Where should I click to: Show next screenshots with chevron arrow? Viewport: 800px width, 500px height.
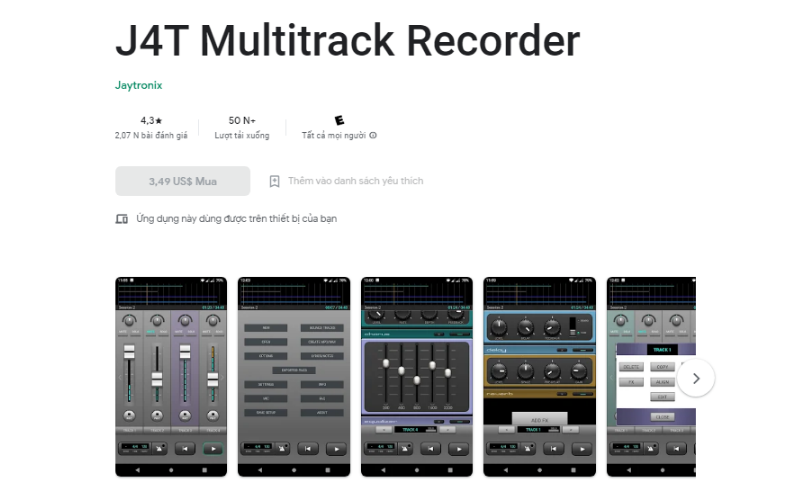point(696,378)
